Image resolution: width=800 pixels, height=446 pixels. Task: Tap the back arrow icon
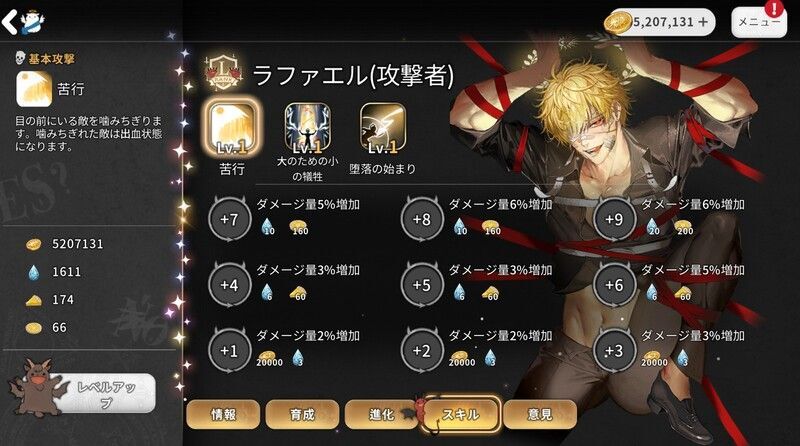click(x=10, y=22)
